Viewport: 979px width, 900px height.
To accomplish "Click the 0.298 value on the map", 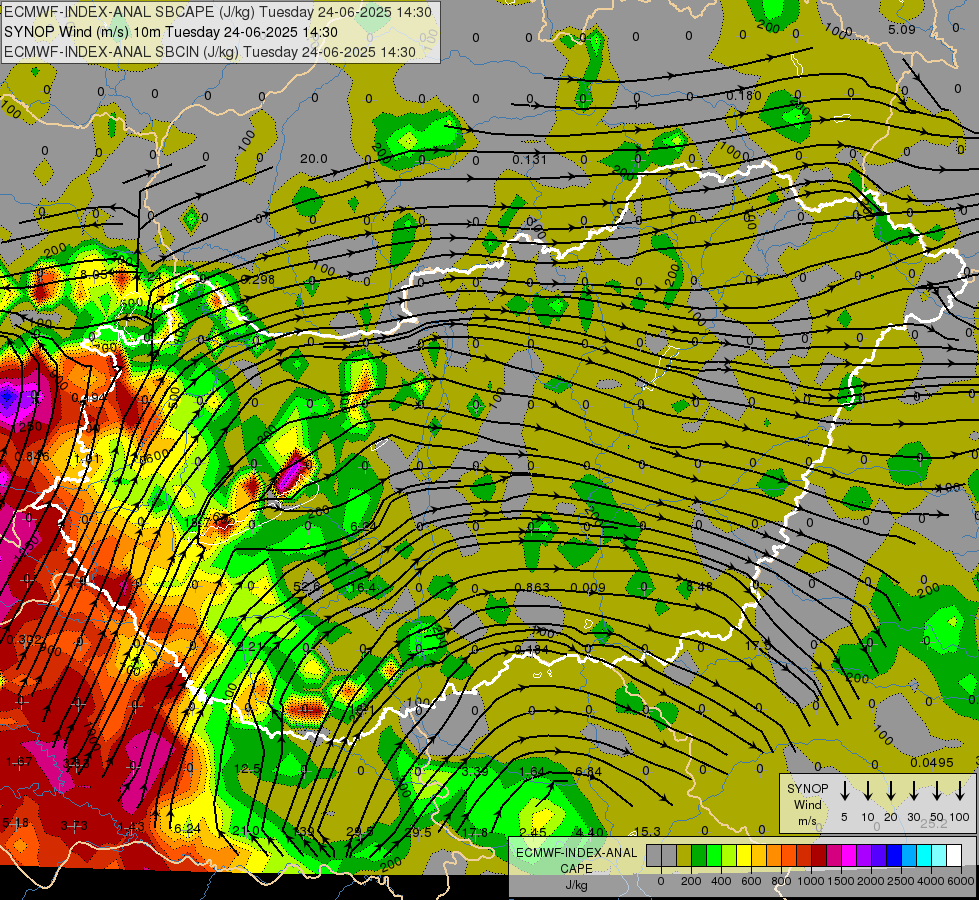I will [257, 279].
